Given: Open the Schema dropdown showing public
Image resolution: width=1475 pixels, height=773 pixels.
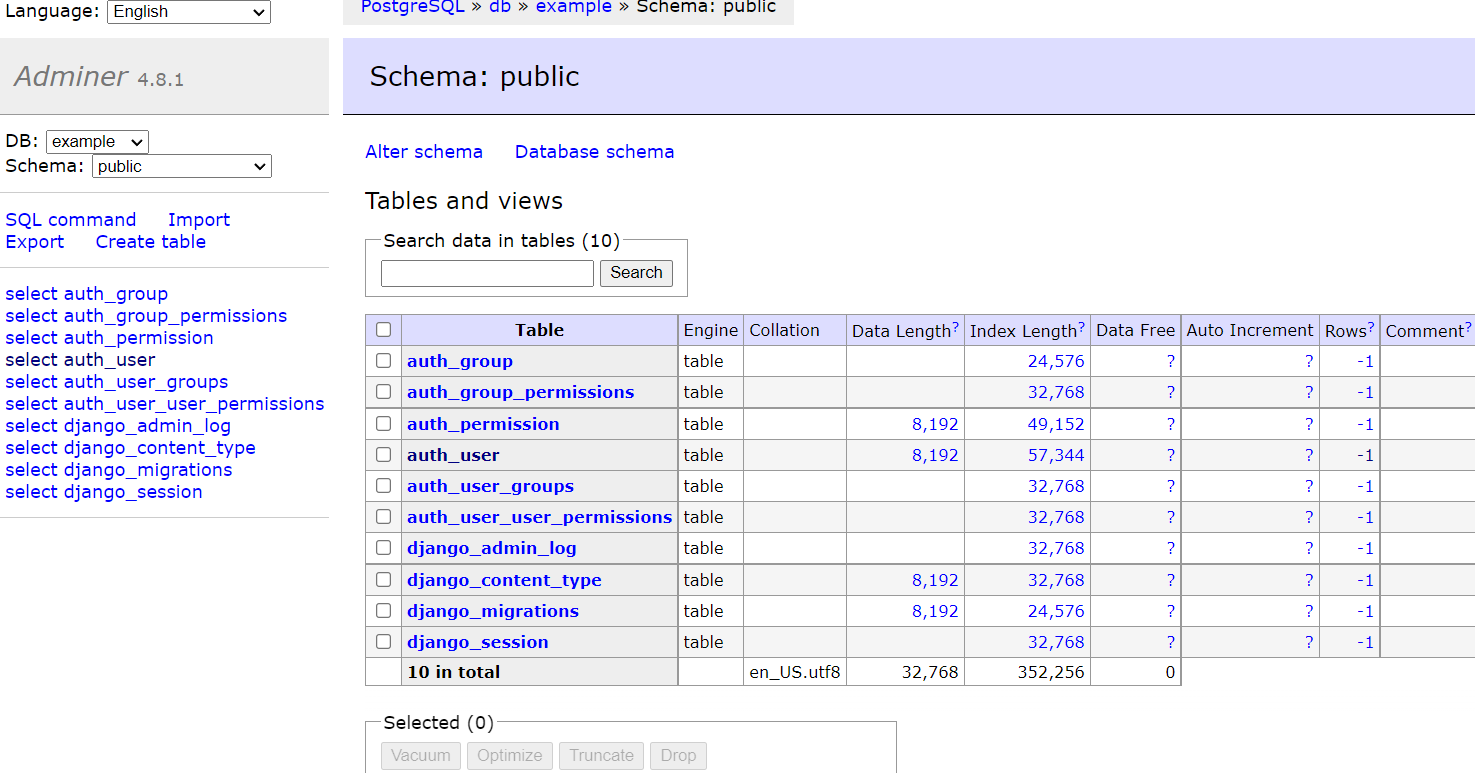Looking at the screenshot, I should (182, 167).
